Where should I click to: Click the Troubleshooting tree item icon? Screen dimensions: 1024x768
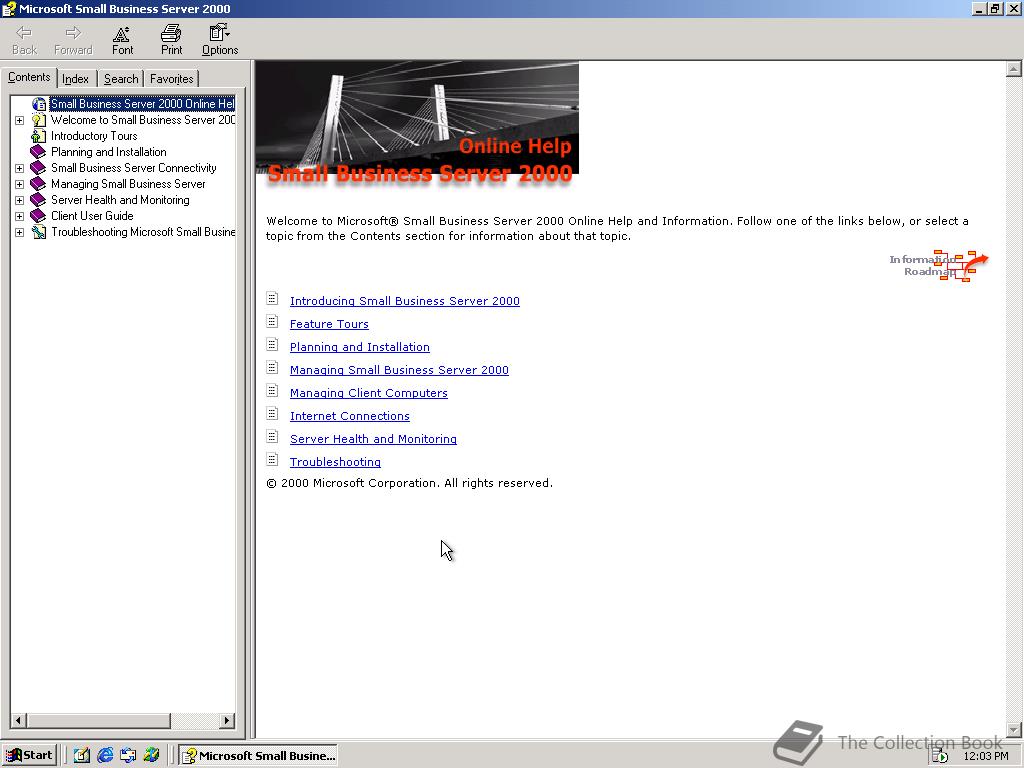tap(39, 232)
